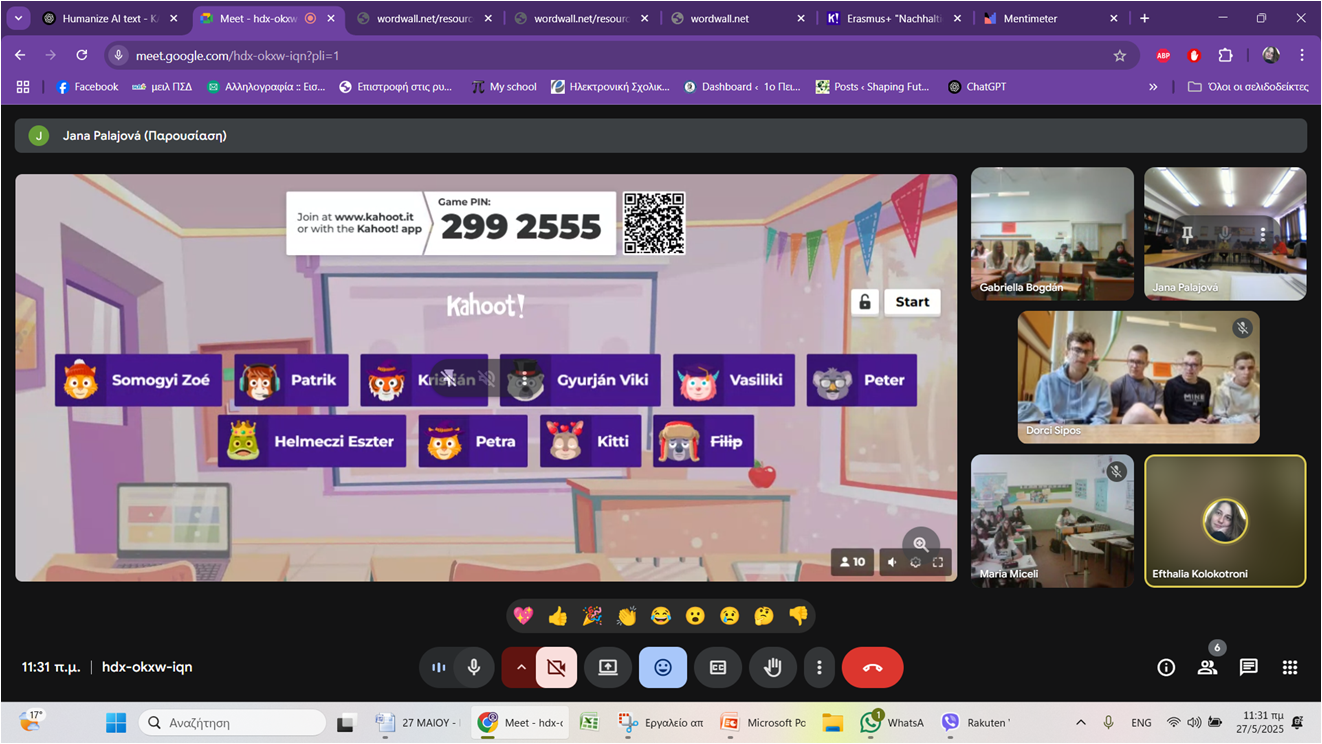
Task: Click the Kahoot QR code
Action: click(654, 223)
